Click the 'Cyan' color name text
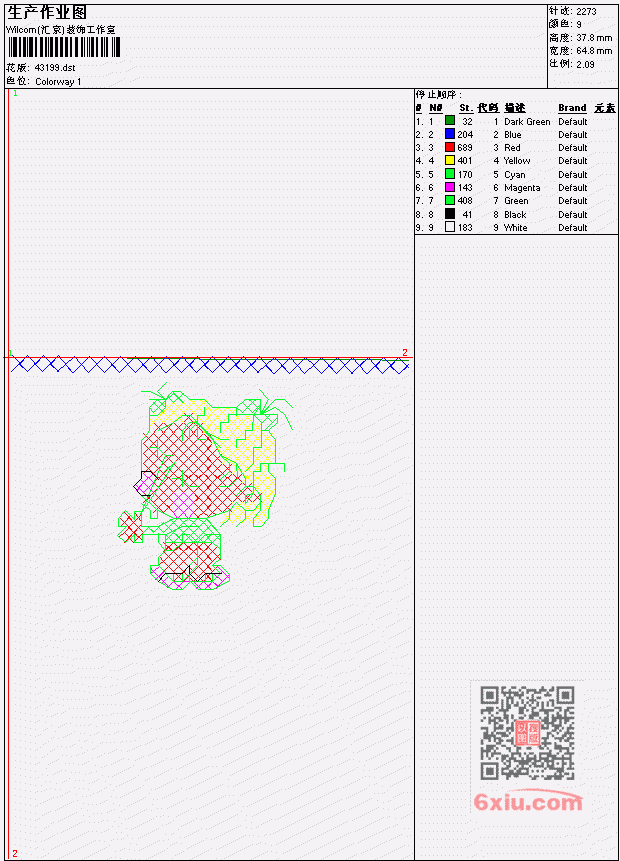This screenshot has height=861, width=620. [515, 175]
